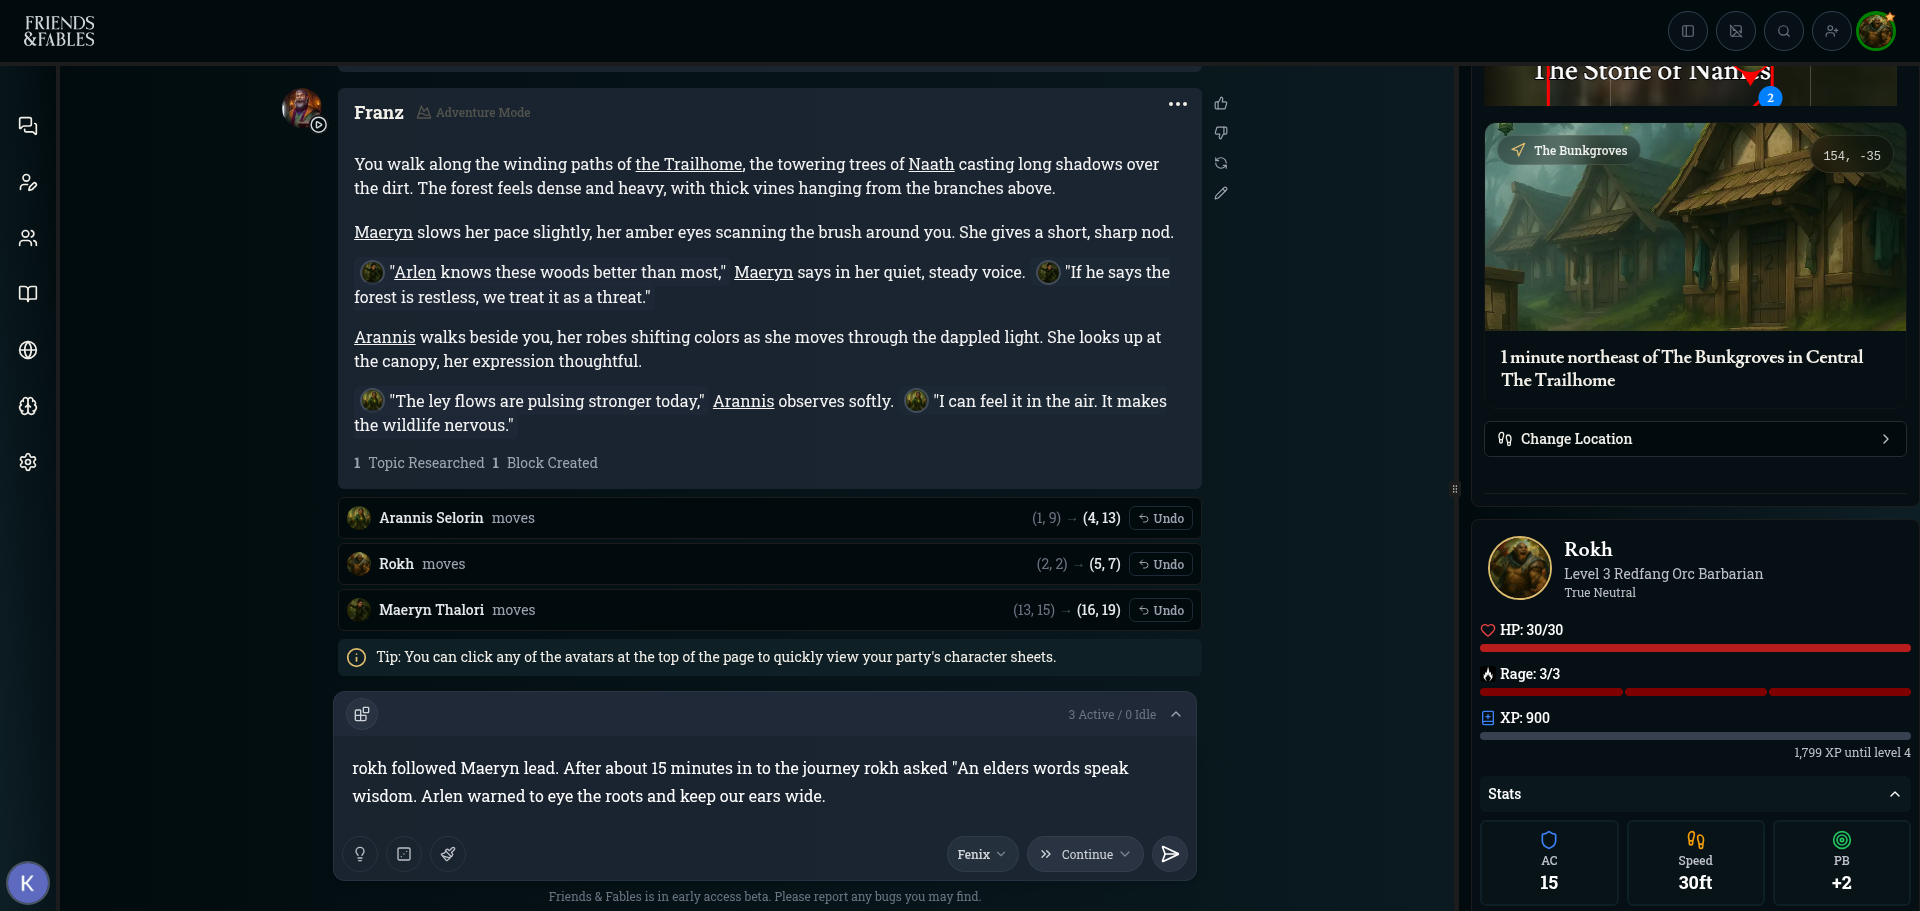Open the Continue action dropdown
The image size is (1920, 911).
[1085, 854]
